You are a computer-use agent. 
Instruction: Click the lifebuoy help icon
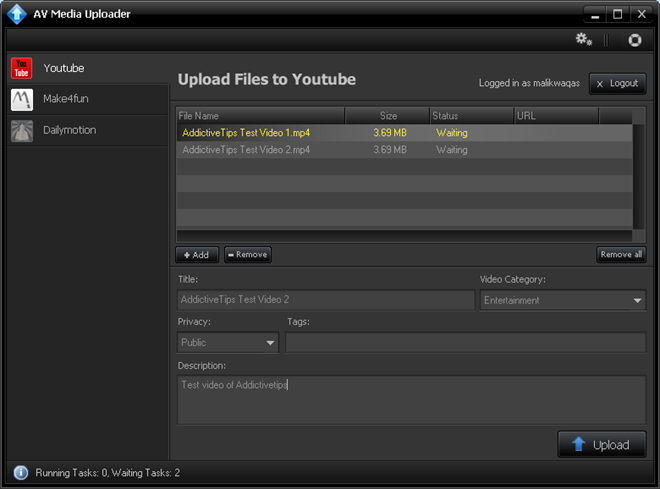635,40
